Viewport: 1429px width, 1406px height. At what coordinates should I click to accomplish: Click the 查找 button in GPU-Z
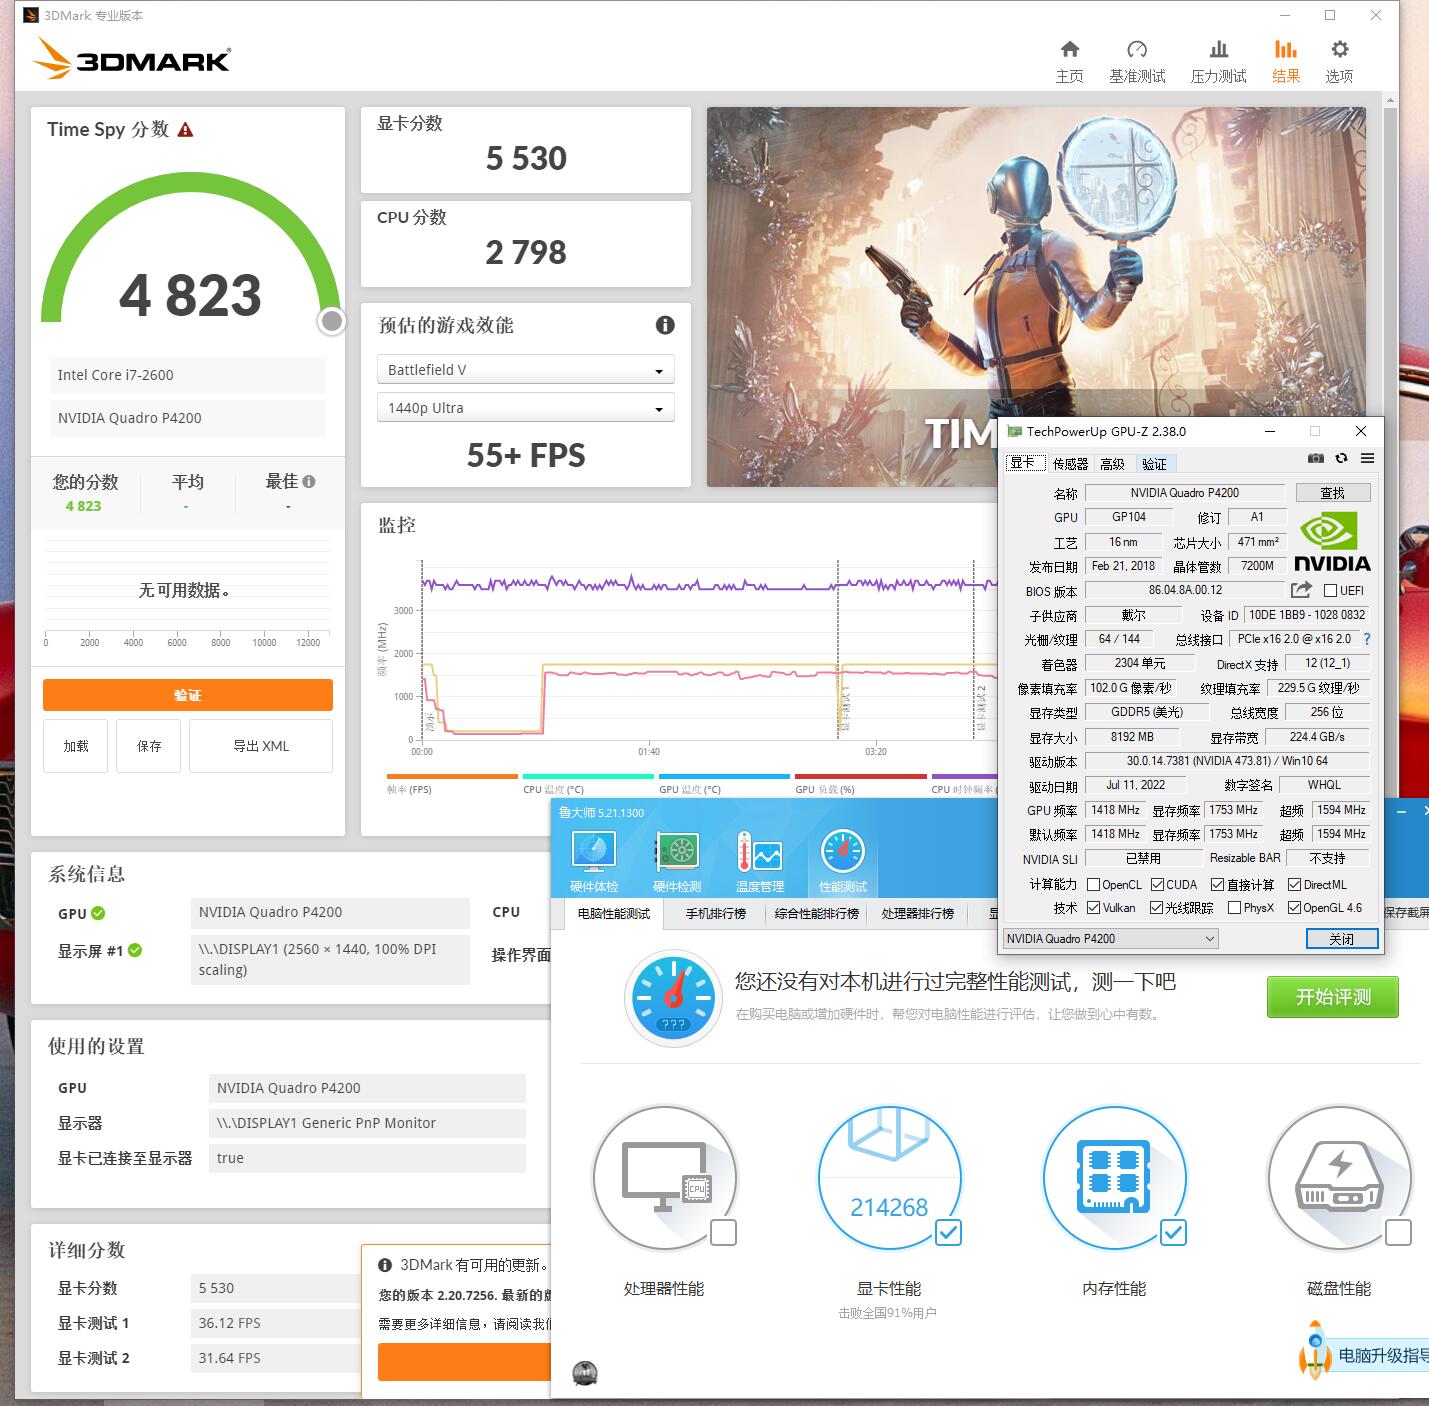1333,492
